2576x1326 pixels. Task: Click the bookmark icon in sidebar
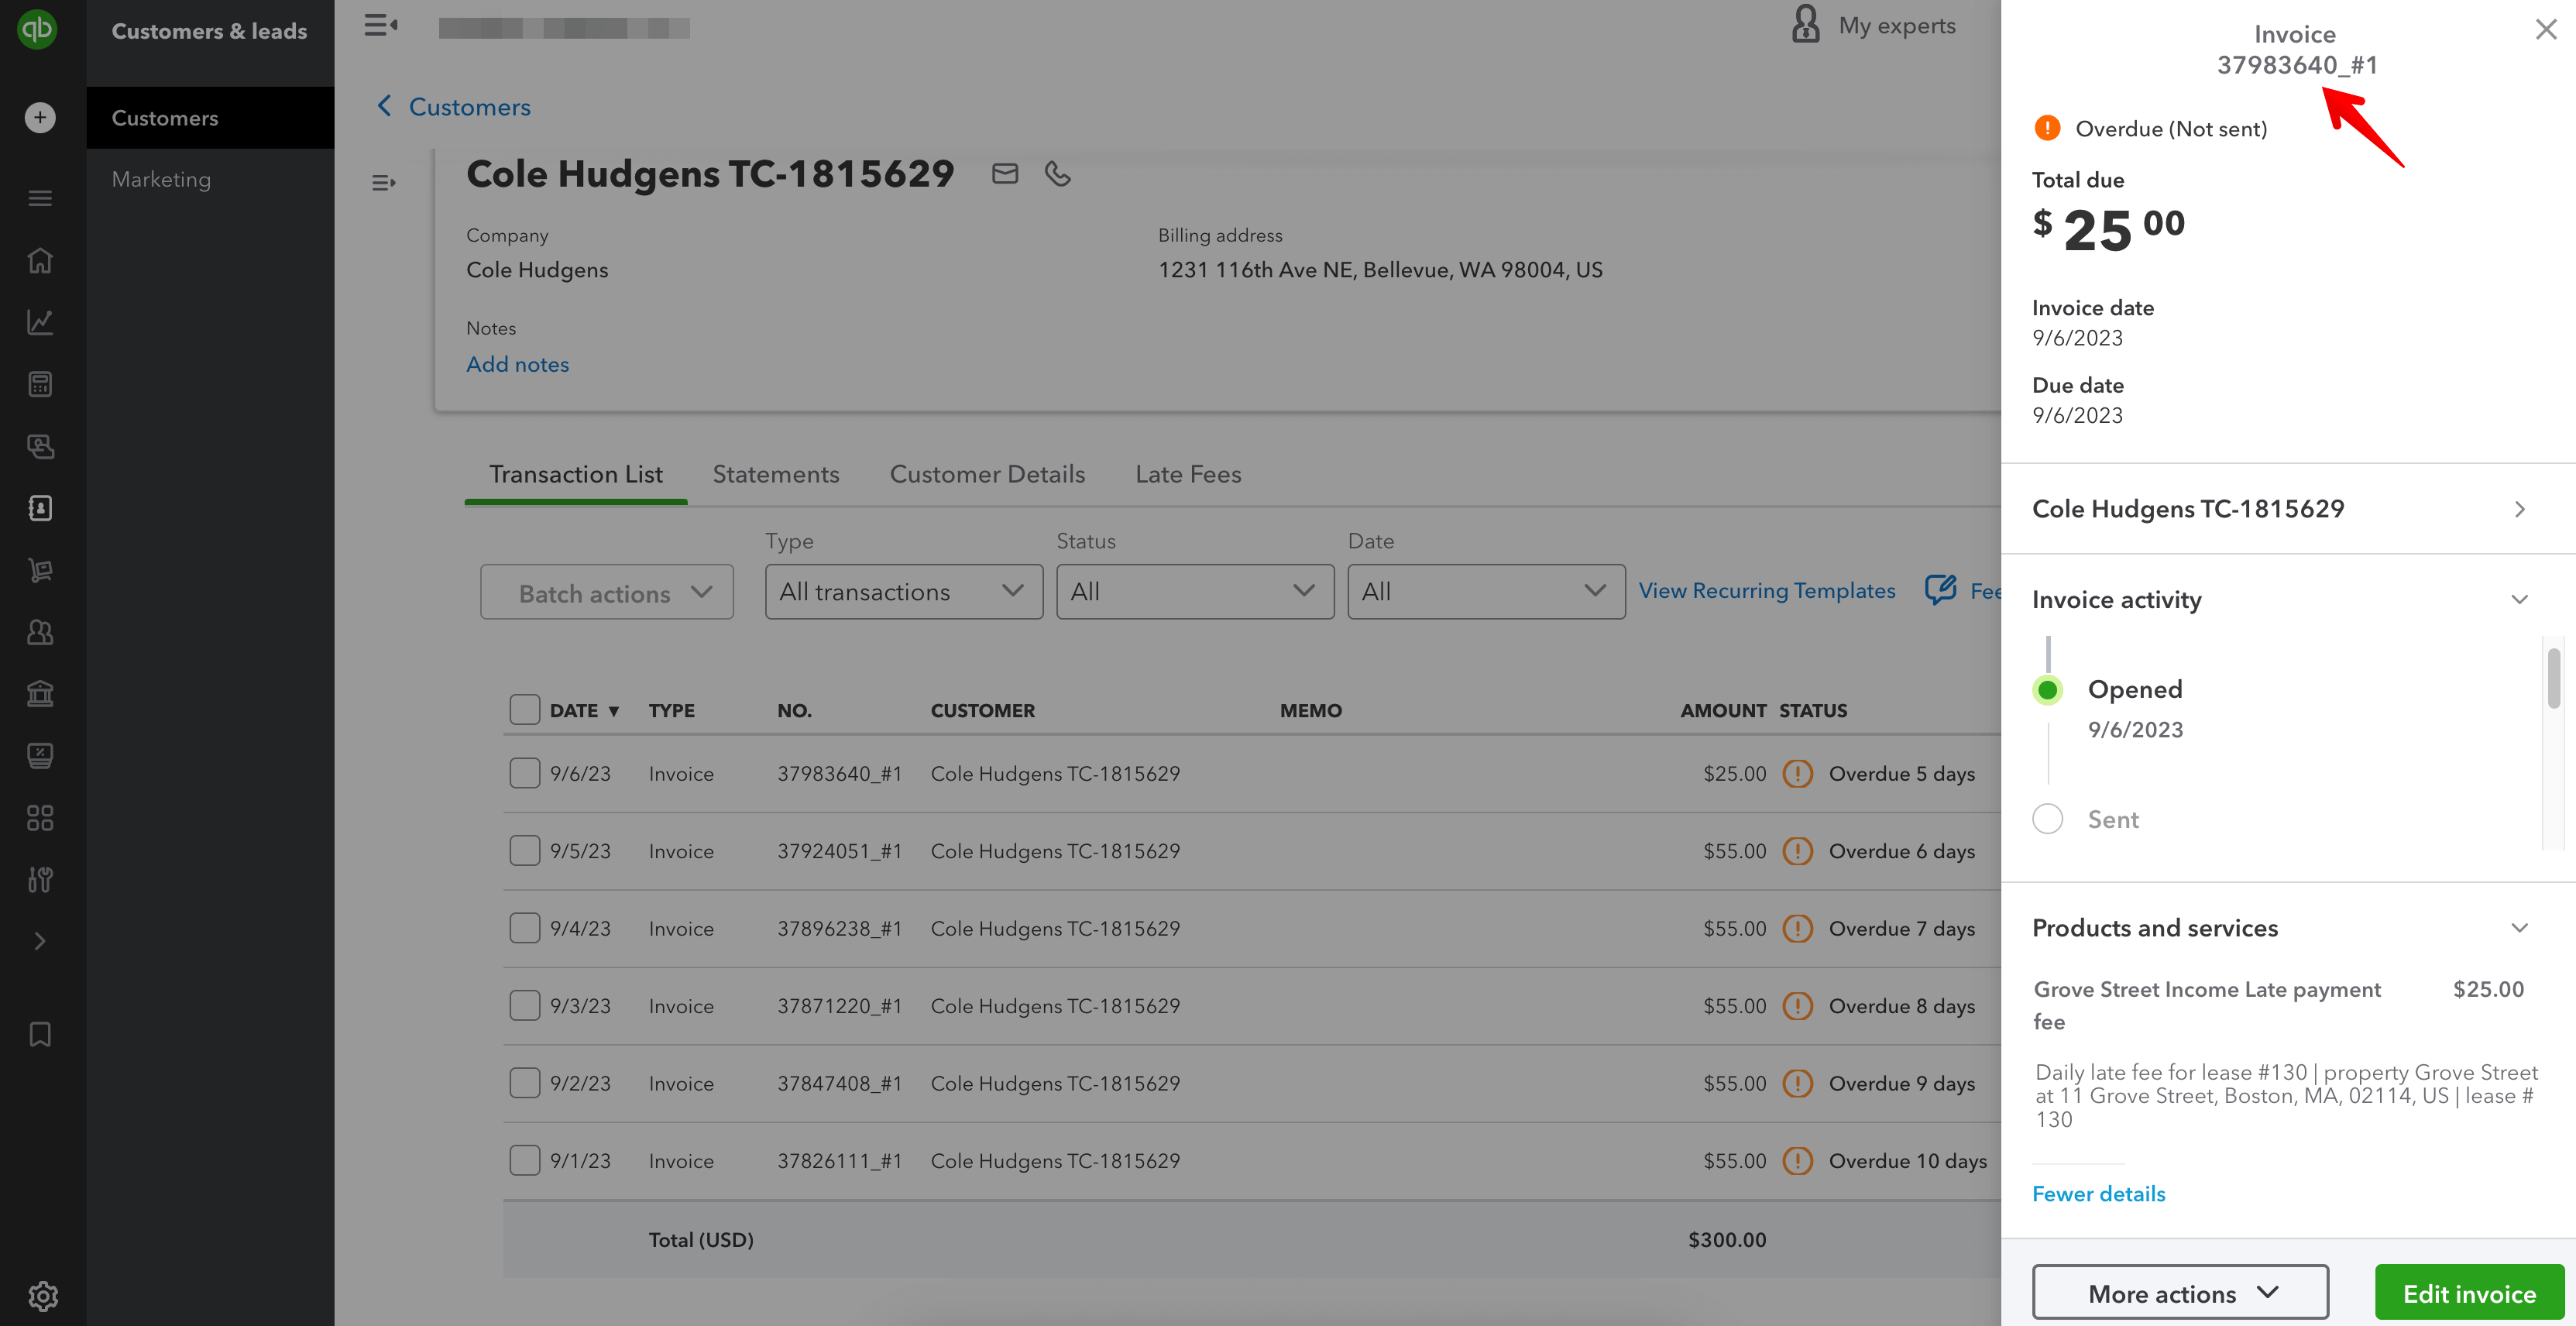click(x=40, y=1034)
